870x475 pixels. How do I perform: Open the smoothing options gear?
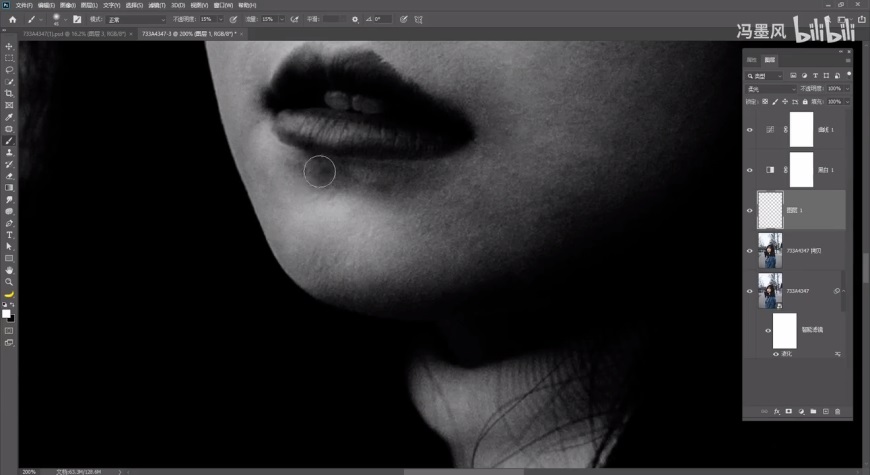tap(355, 19)
